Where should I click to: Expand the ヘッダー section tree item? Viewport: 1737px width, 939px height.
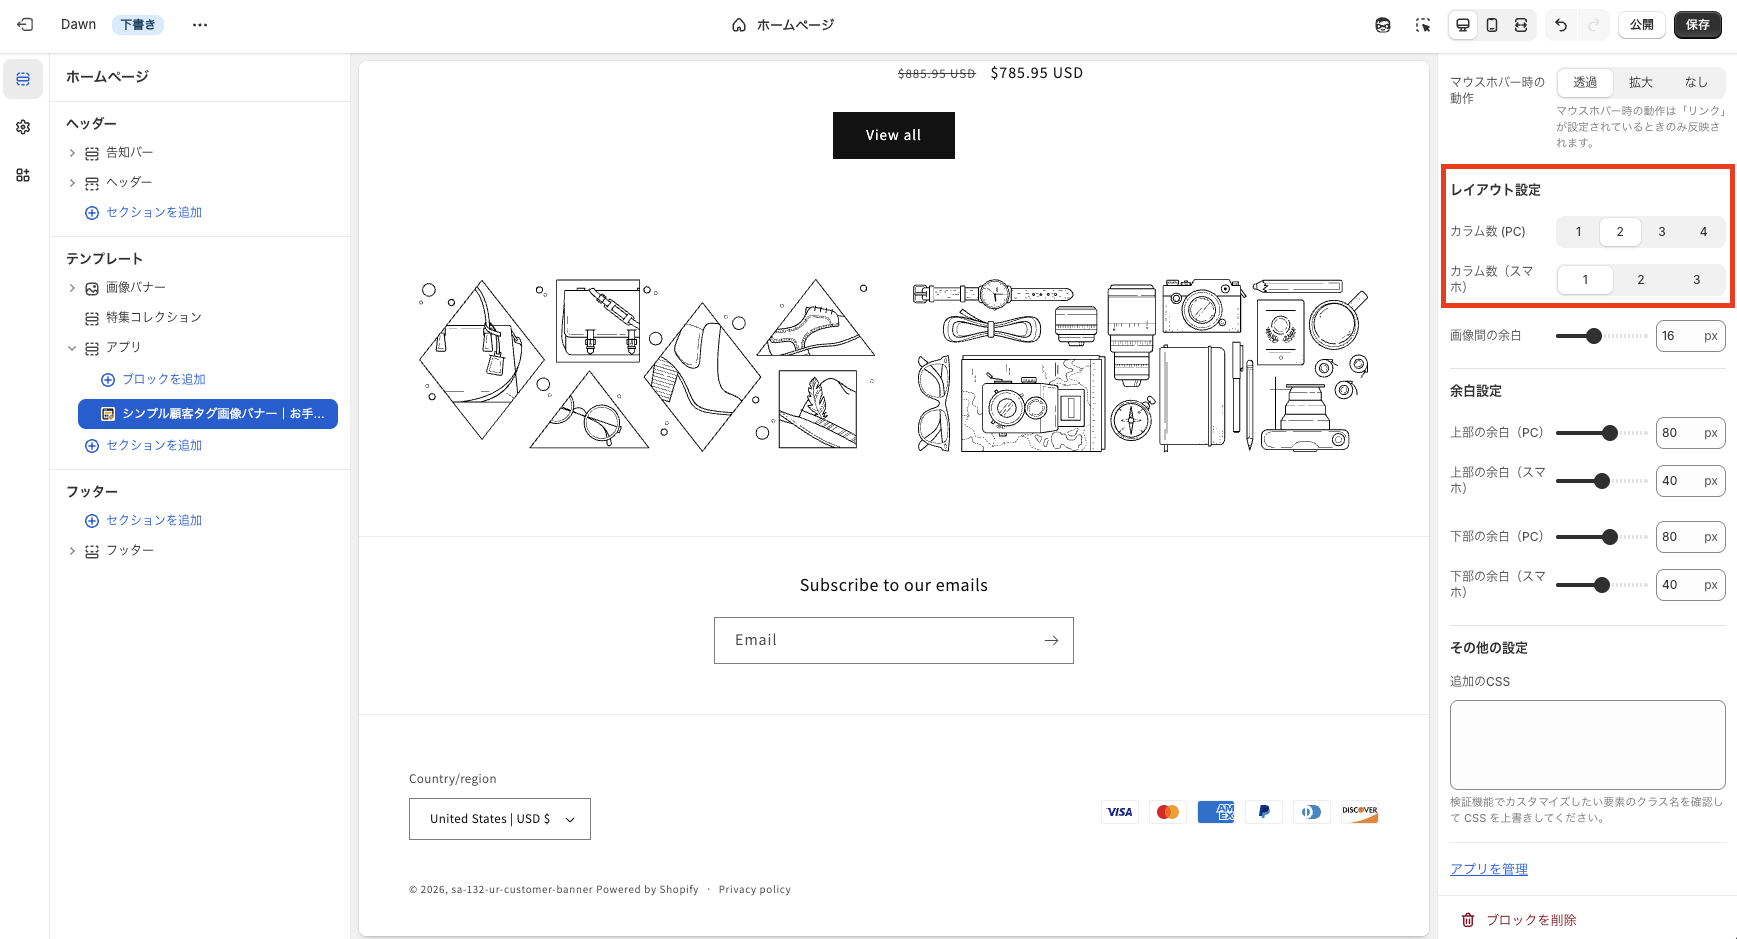[71, 182]
